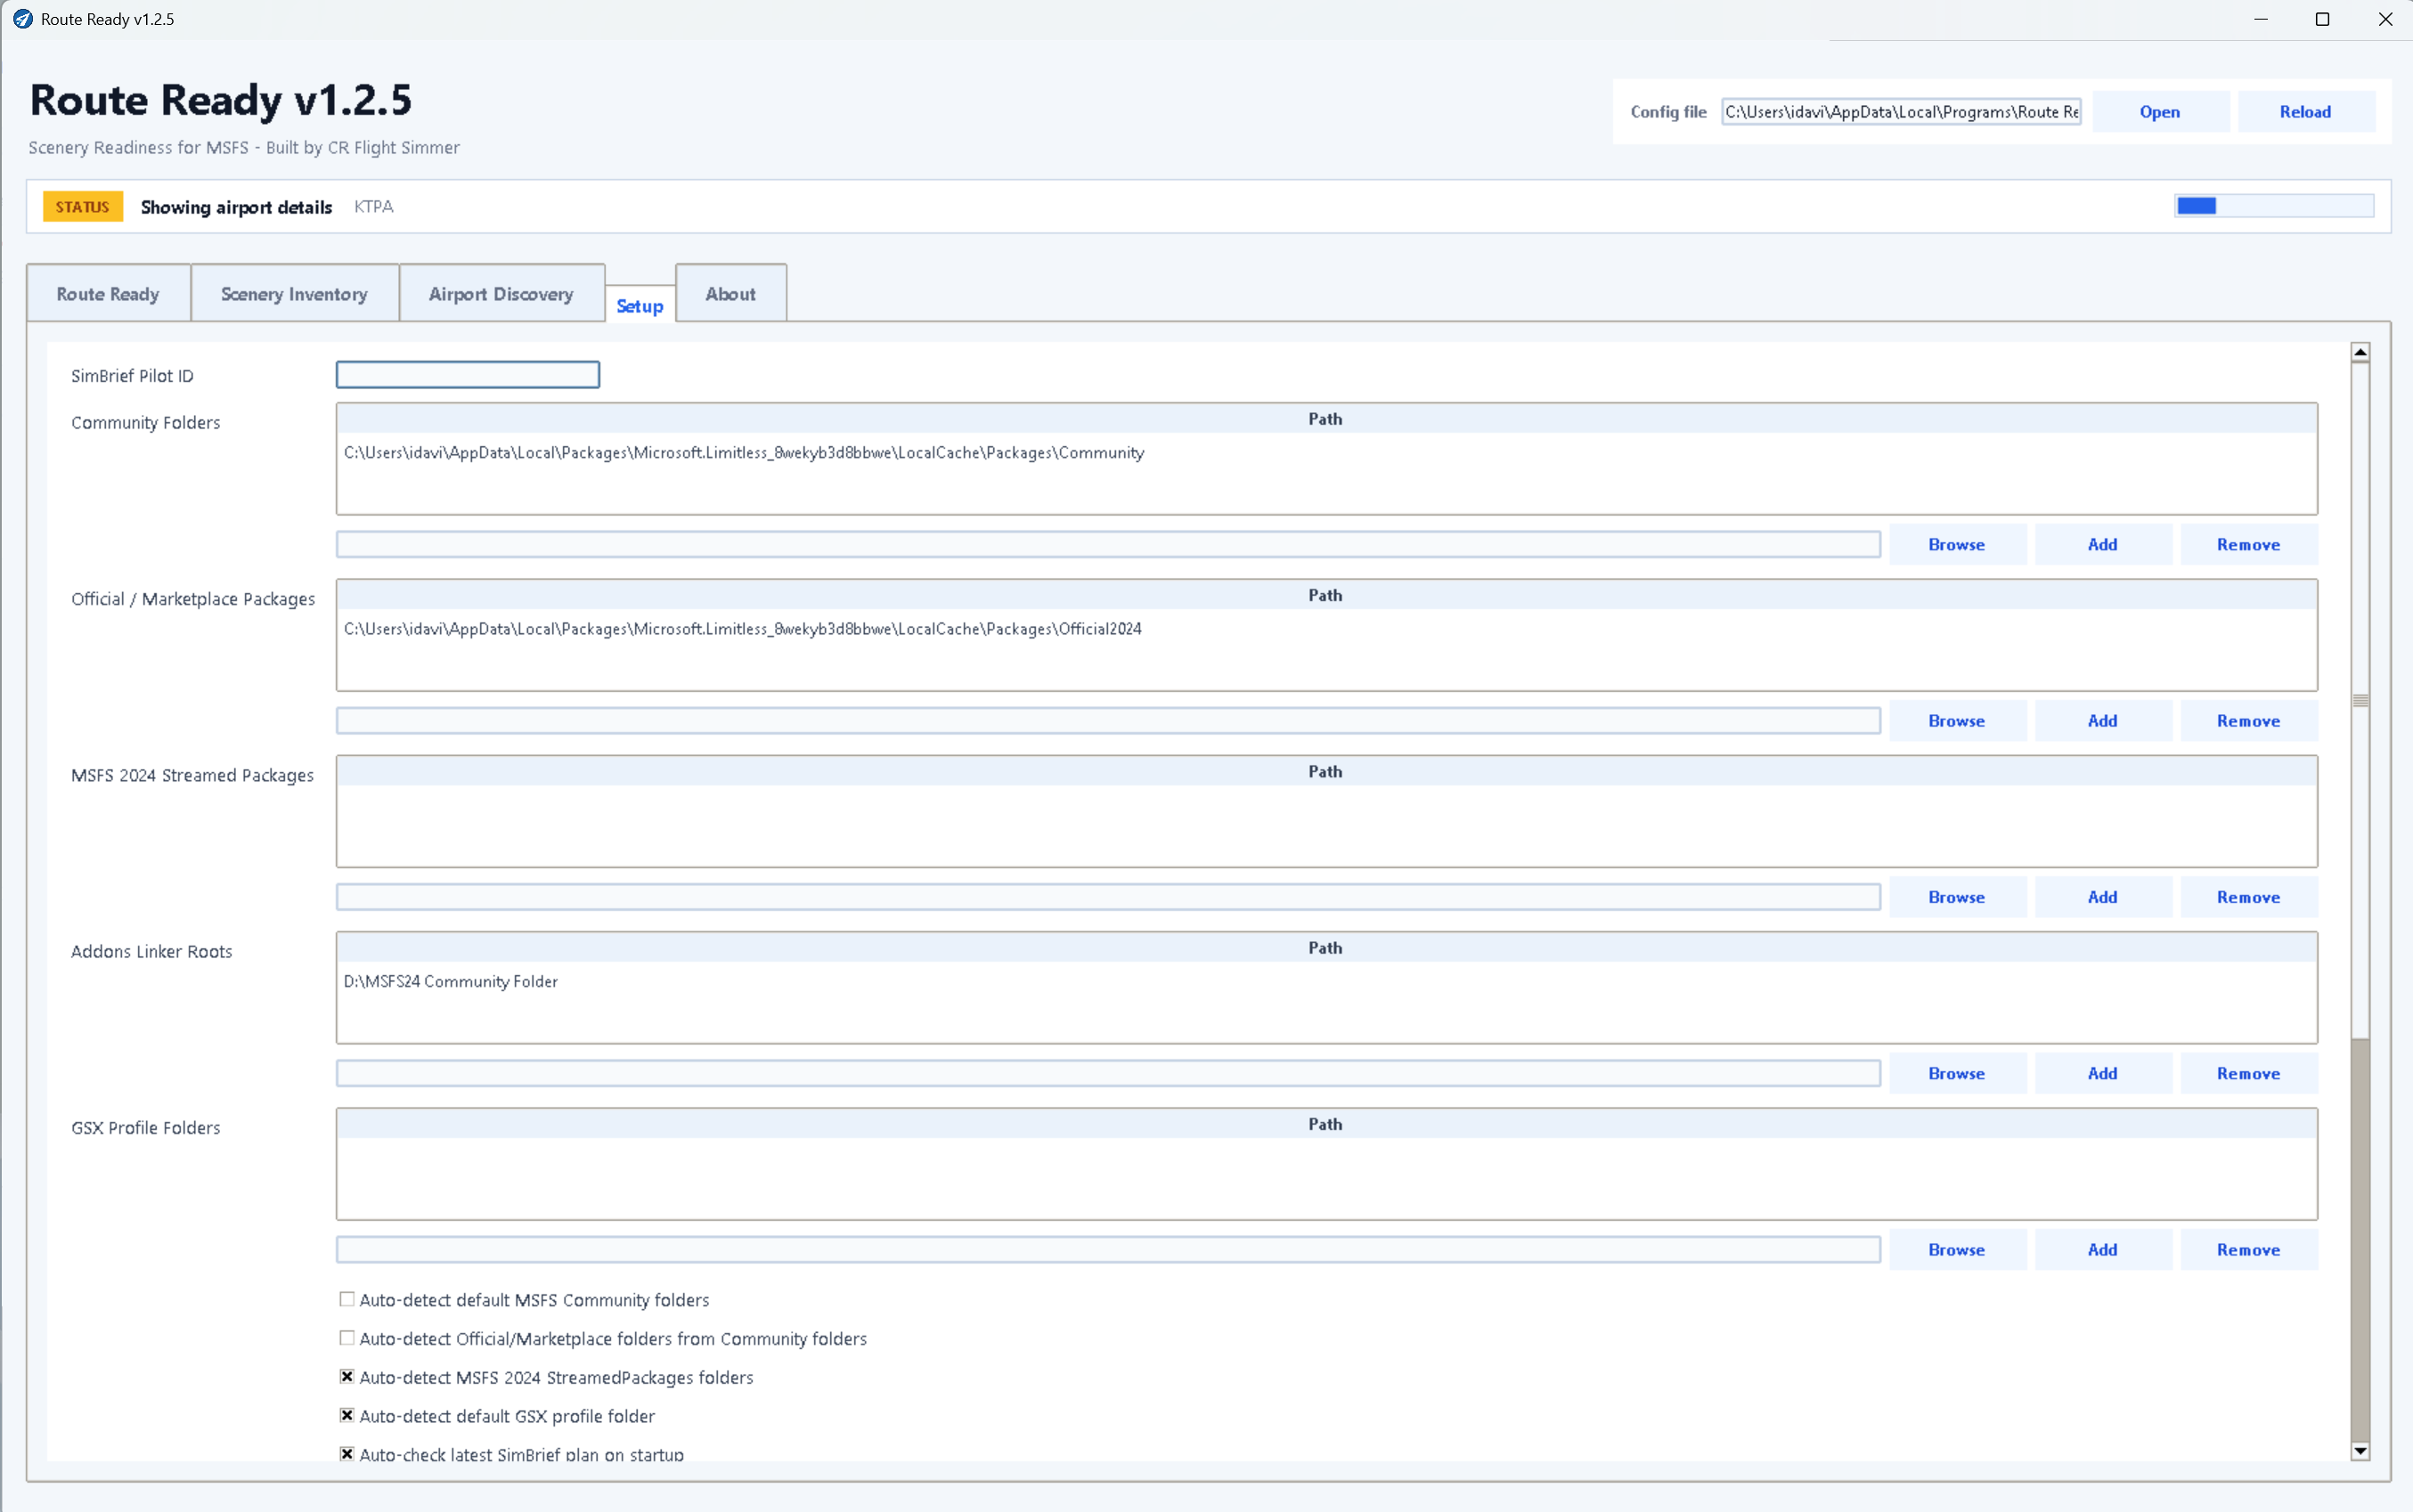Click the Addons Linker Roots Path column header
The height and width of the screenshot is (1512, 2413).
click(x=1326, y=948)
